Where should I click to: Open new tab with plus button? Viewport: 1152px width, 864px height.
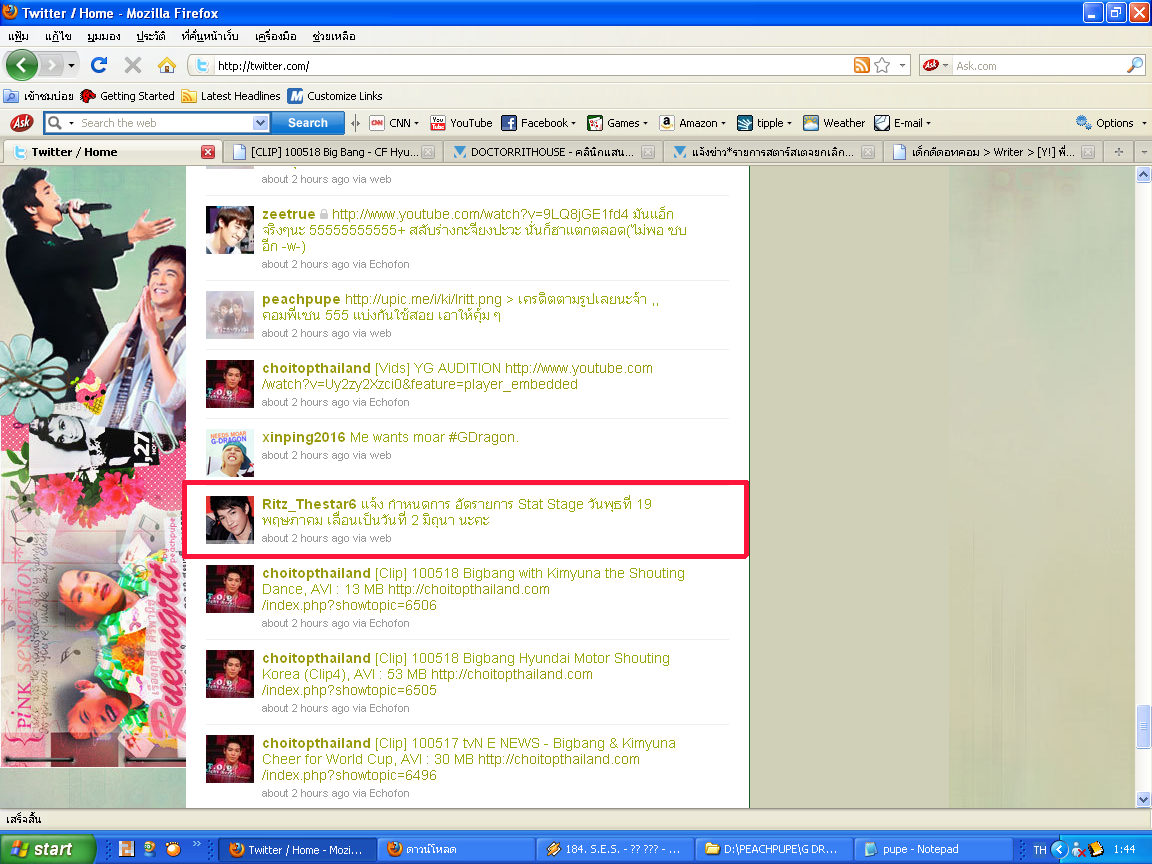click(x=1118, y=152)
